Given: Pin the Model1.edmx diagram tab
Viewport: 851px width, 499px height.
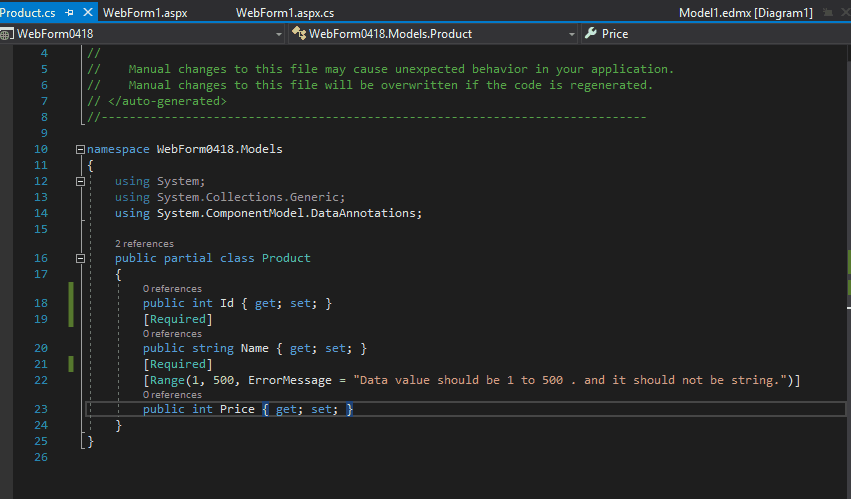Looking at the screenshot, I should tap(828, 12).
